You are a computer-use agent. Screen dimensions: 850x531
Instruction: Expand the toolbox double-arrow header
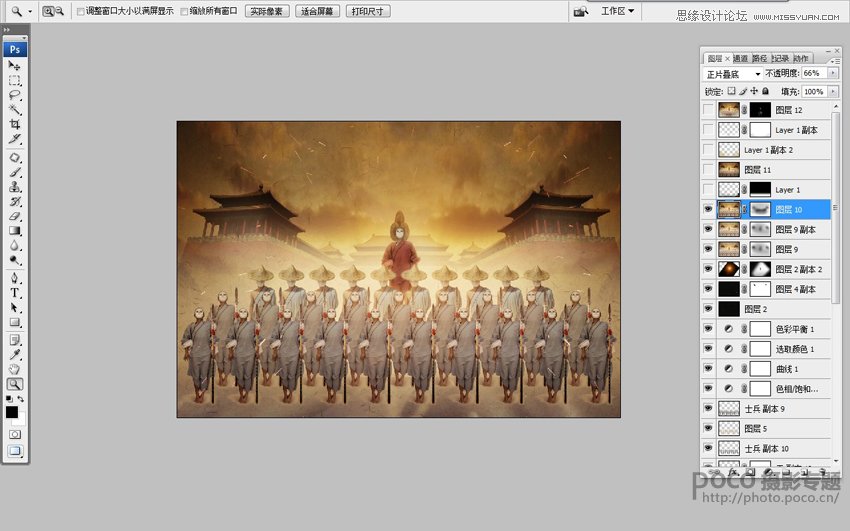(x=7, y=30)
